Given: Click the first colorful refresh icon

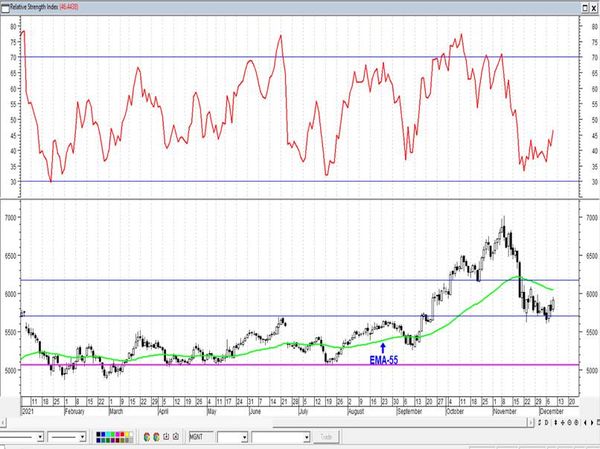Looking at the screenshot, I should click(x=147, y=437).
